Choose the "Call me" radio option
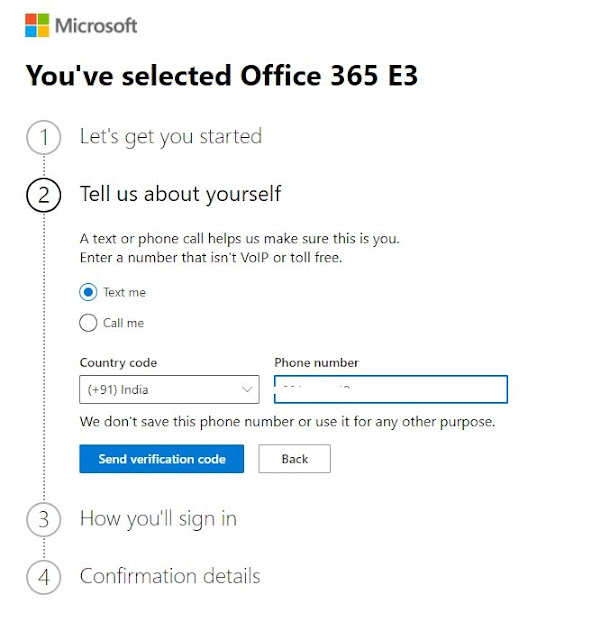Viewport: 601px width, 640px height. tap(88, 323)
